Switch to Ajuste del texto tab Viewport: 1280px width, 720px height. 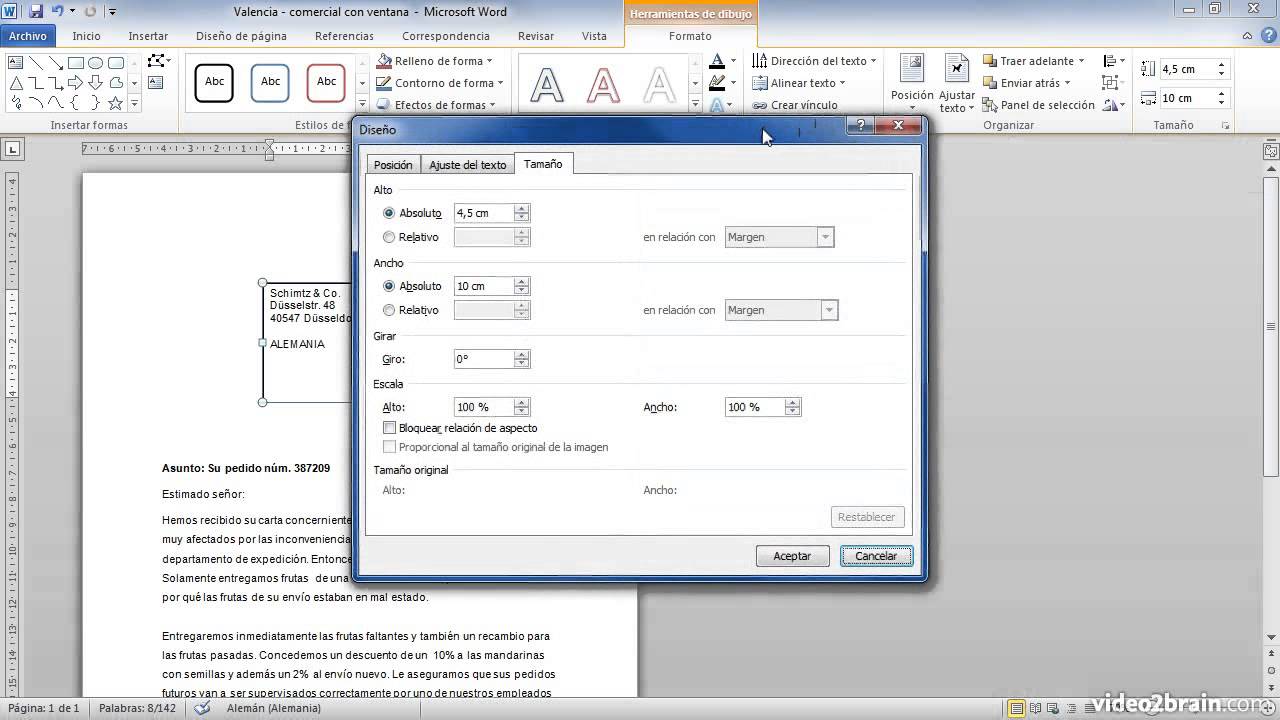coord(468,165)
